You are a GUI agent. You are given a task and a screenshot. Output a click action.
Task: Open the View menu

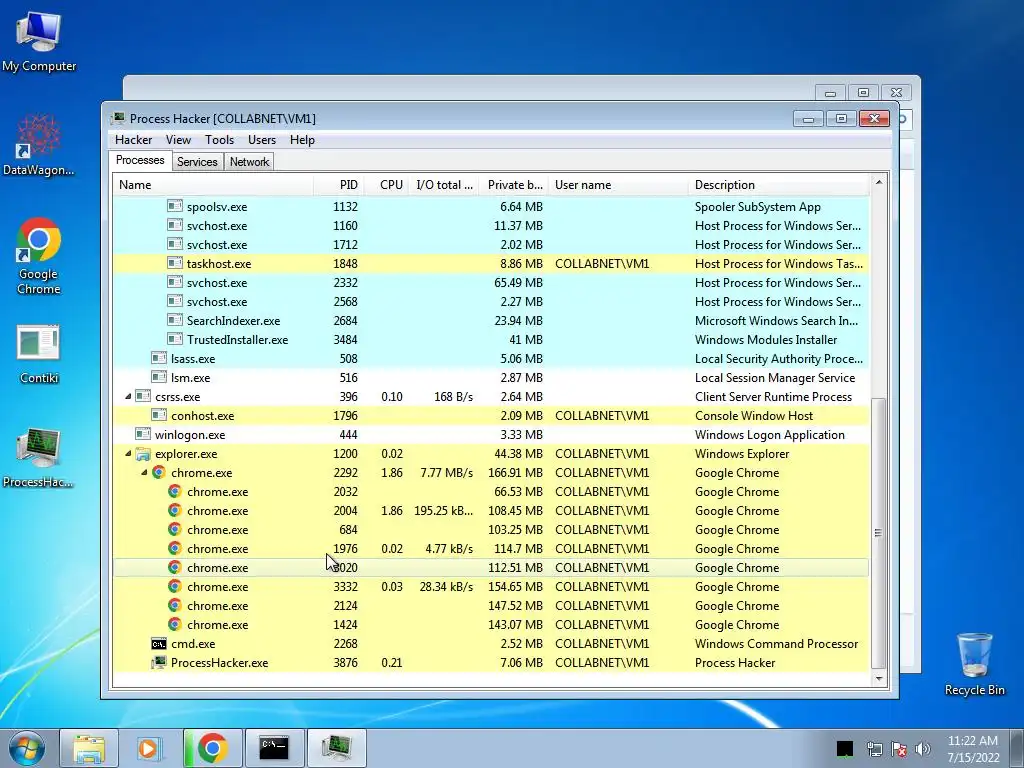178,140
